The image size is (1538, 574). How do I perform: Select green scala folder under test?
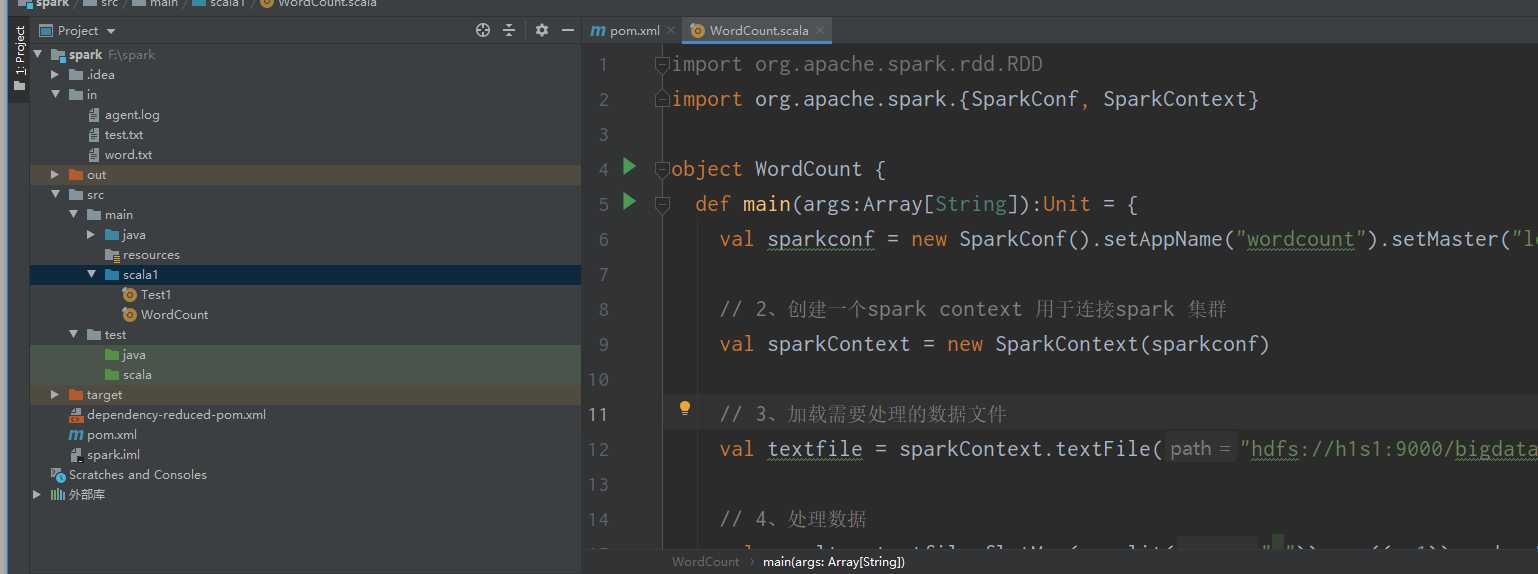click(x=137, y=375)
